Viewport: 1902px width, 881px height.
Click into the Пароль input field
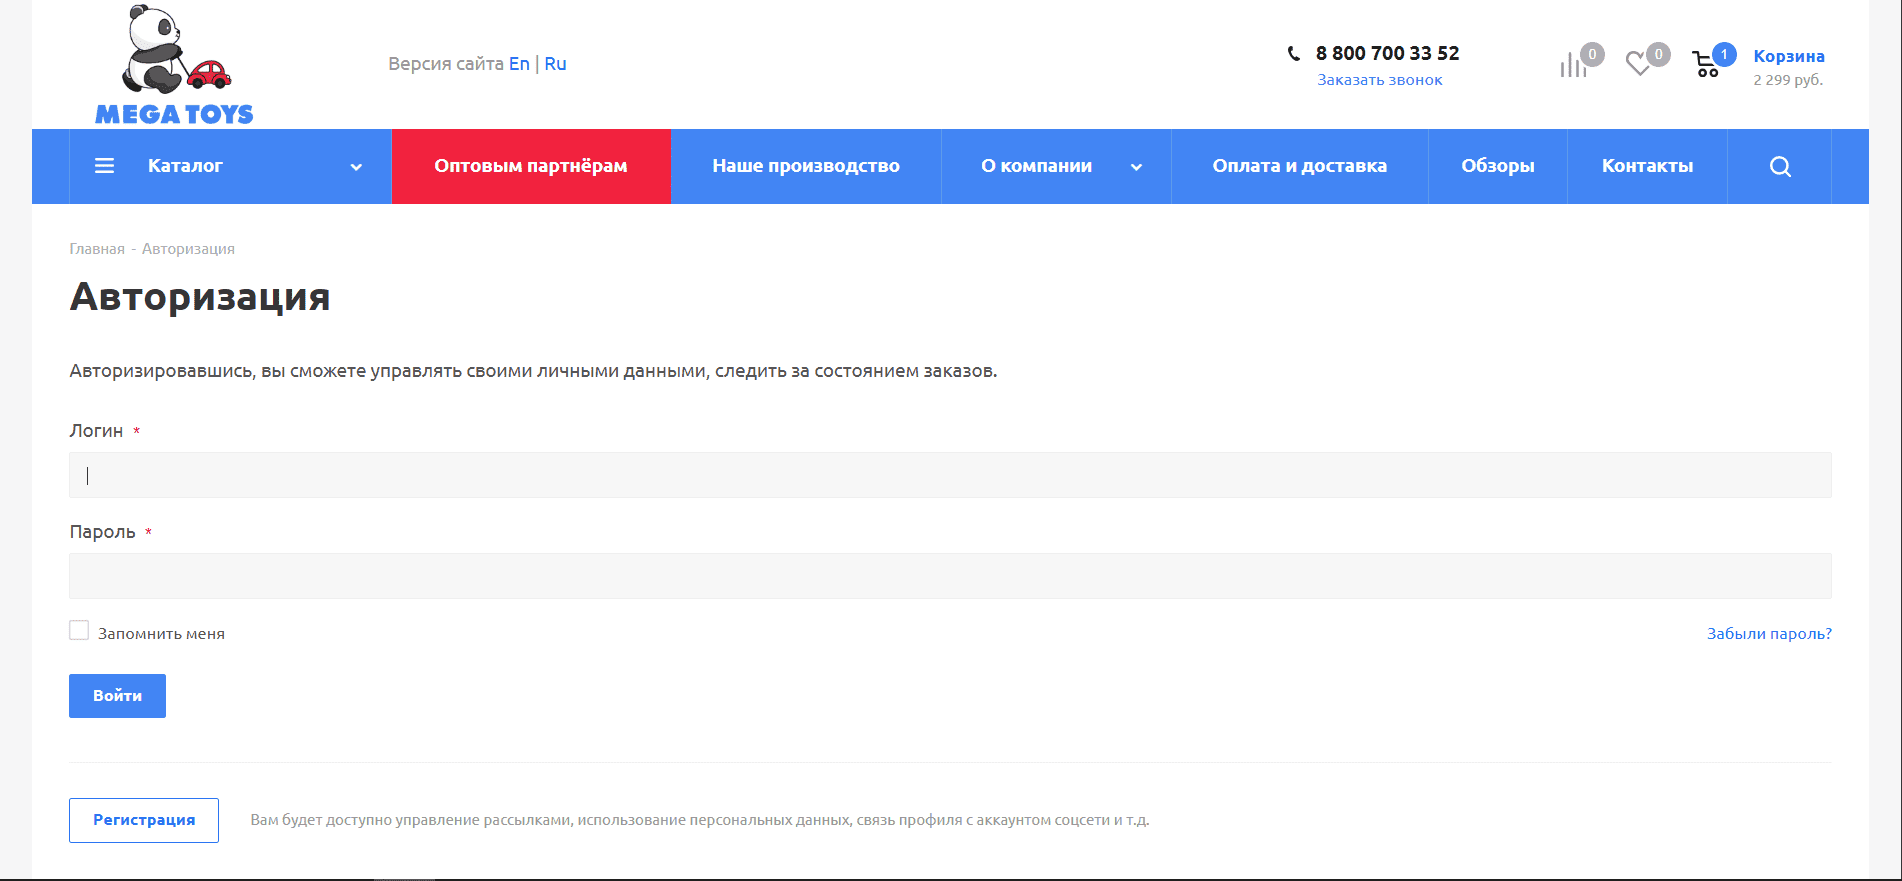[950, 576]
